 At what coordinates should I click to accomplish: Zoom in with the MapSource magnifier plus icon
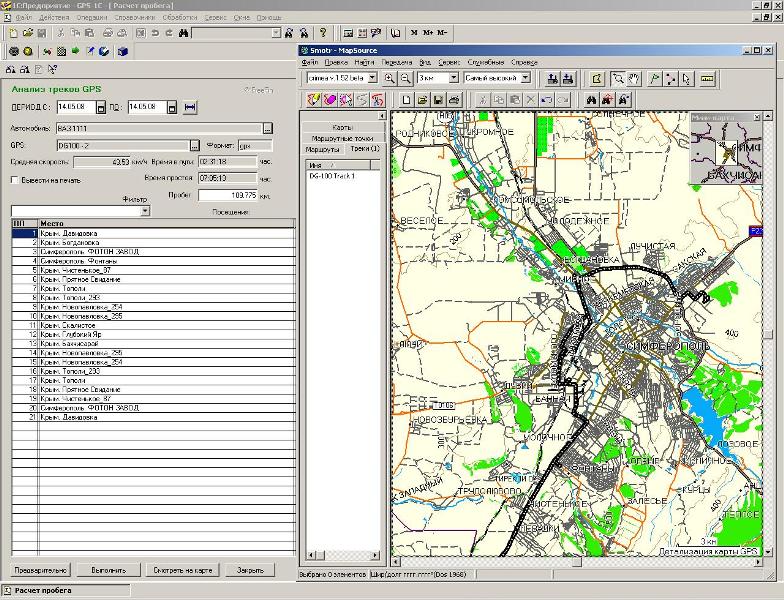[x=389, y=78]
